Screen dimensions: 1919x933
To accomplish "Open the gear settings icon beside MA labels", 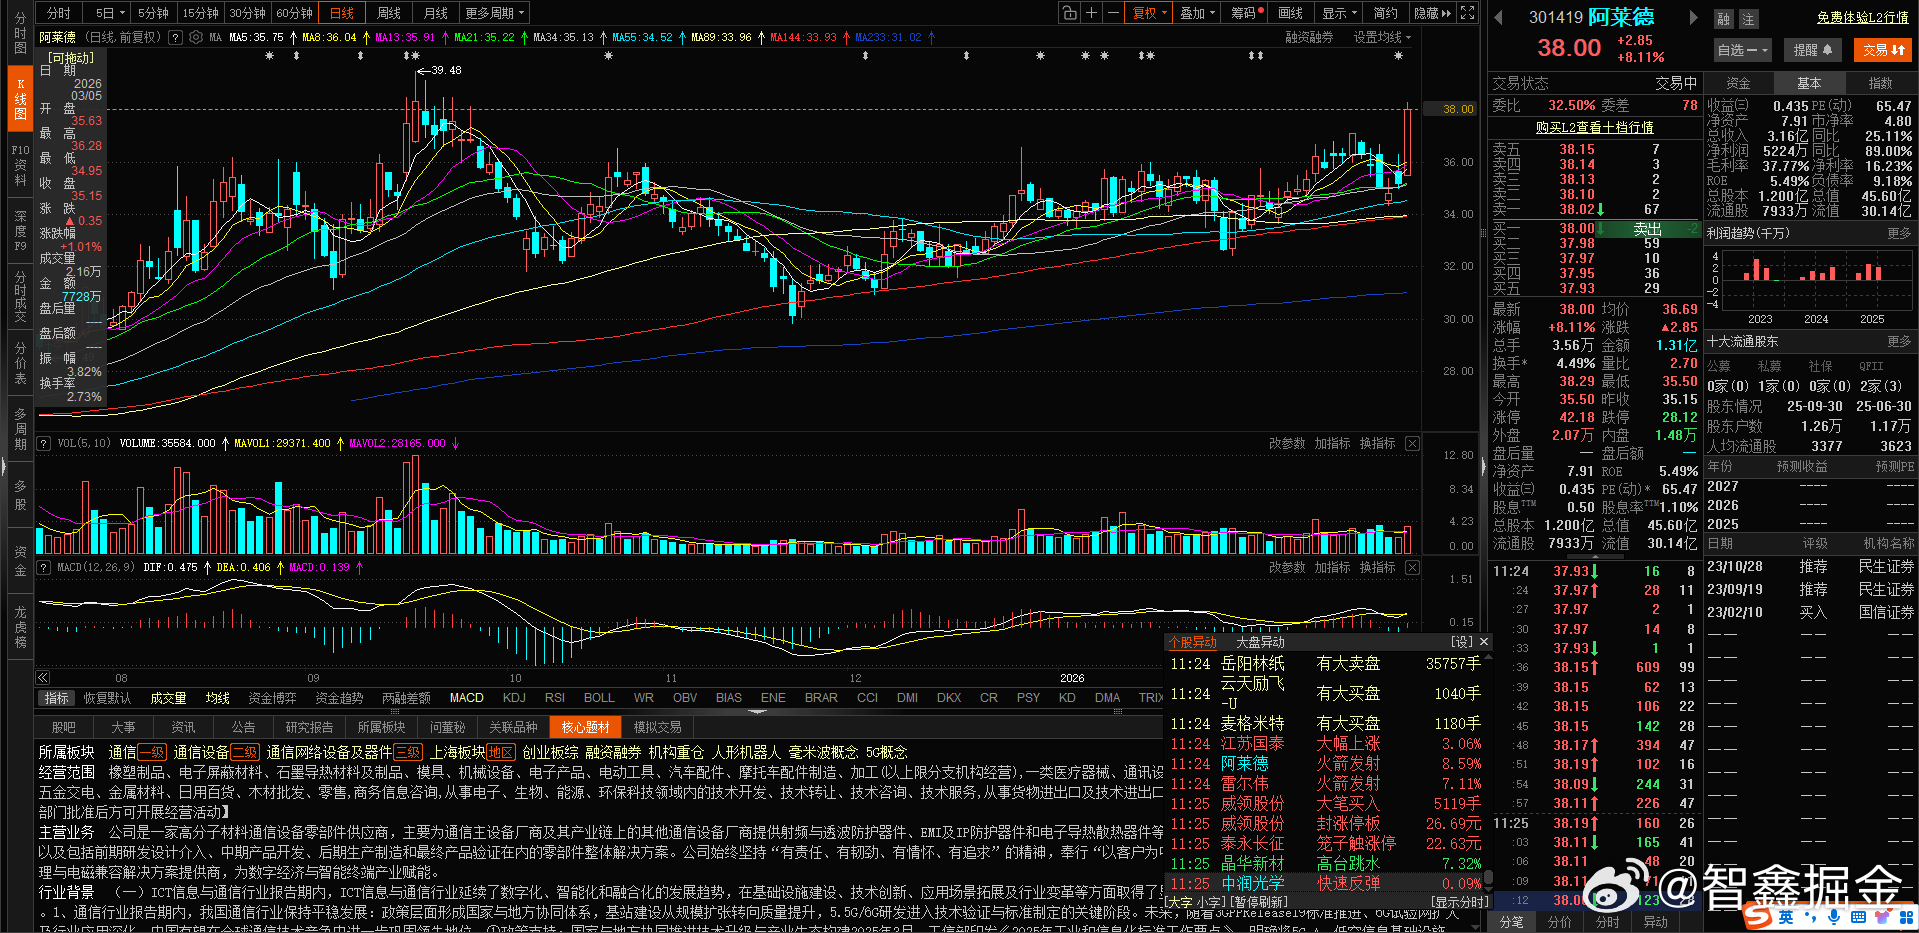I will 195,37.
